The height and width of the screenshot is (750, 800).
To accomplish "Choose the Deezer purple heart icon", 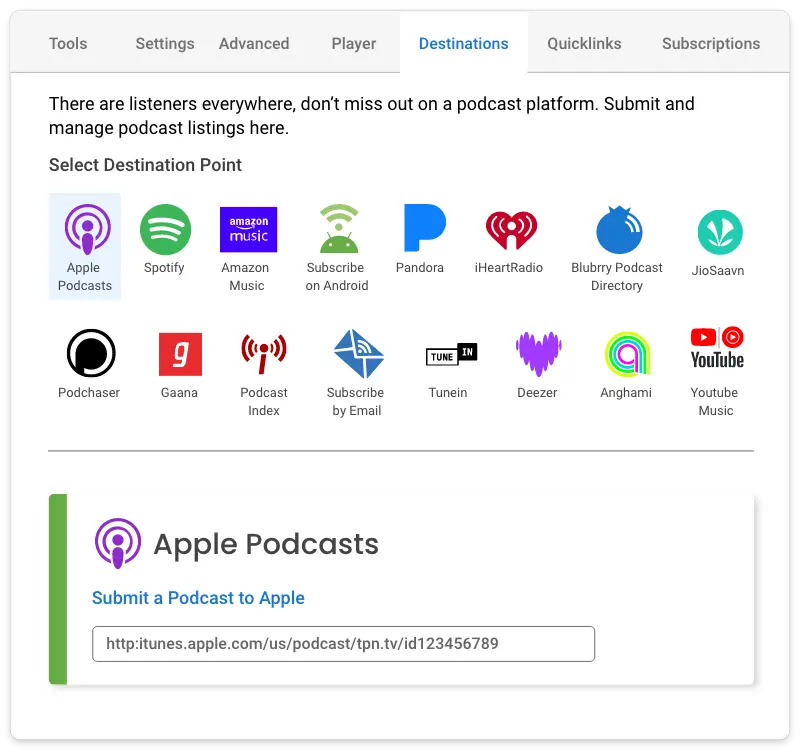I will (538, 354).
